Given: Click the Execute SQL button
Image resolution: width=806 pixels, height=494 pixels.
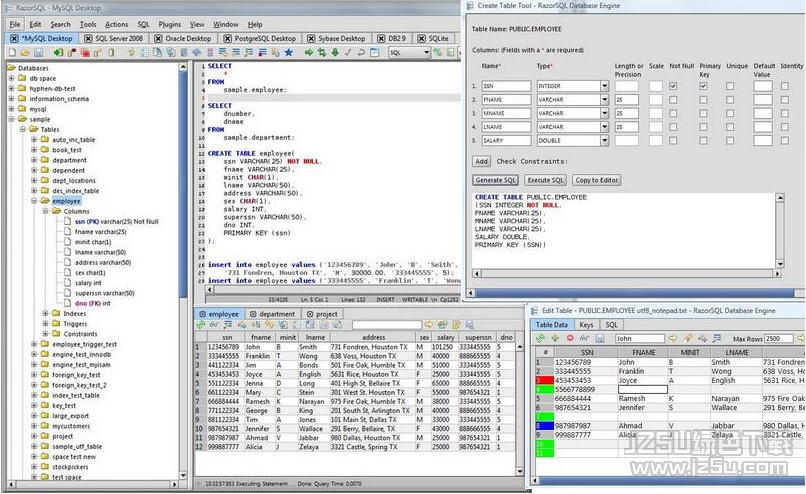Looking at the screenshot, I should pyautogui.click(x=545, y=180).
